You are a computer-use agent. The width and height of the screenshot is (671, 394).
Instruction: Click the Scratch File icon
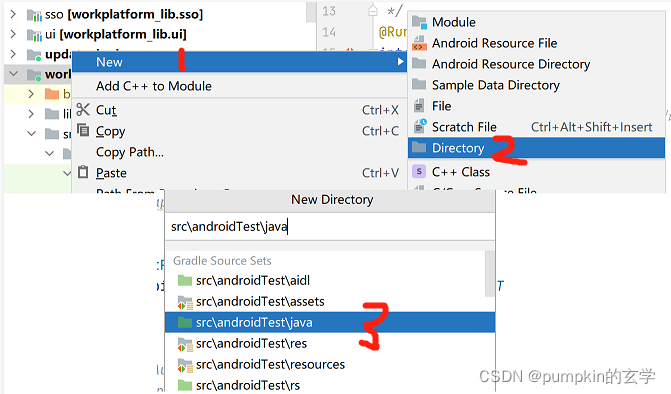coord(419,127)
